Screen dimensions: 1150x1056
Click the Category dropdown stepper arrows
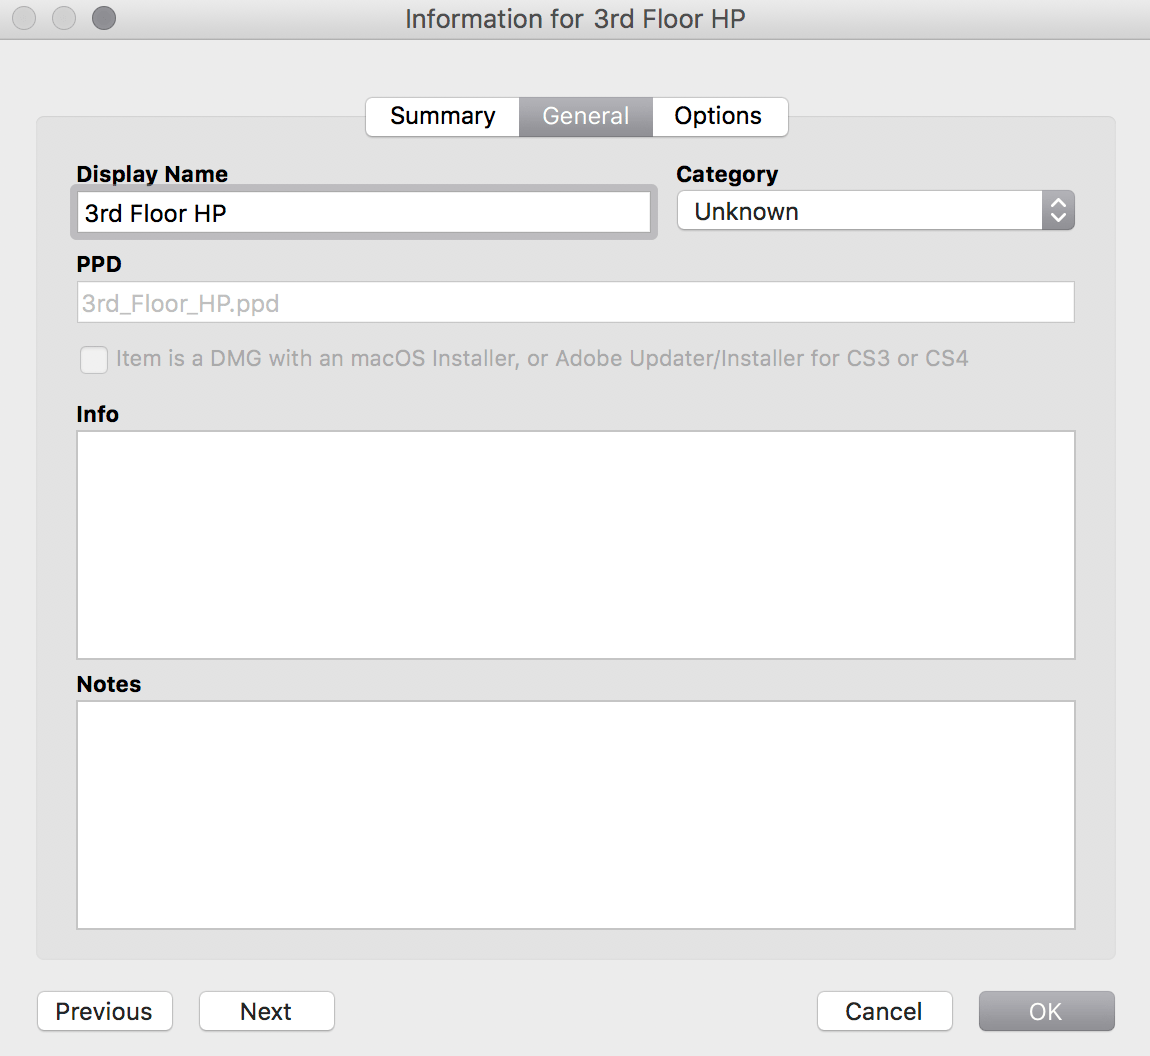(1058, 211)
